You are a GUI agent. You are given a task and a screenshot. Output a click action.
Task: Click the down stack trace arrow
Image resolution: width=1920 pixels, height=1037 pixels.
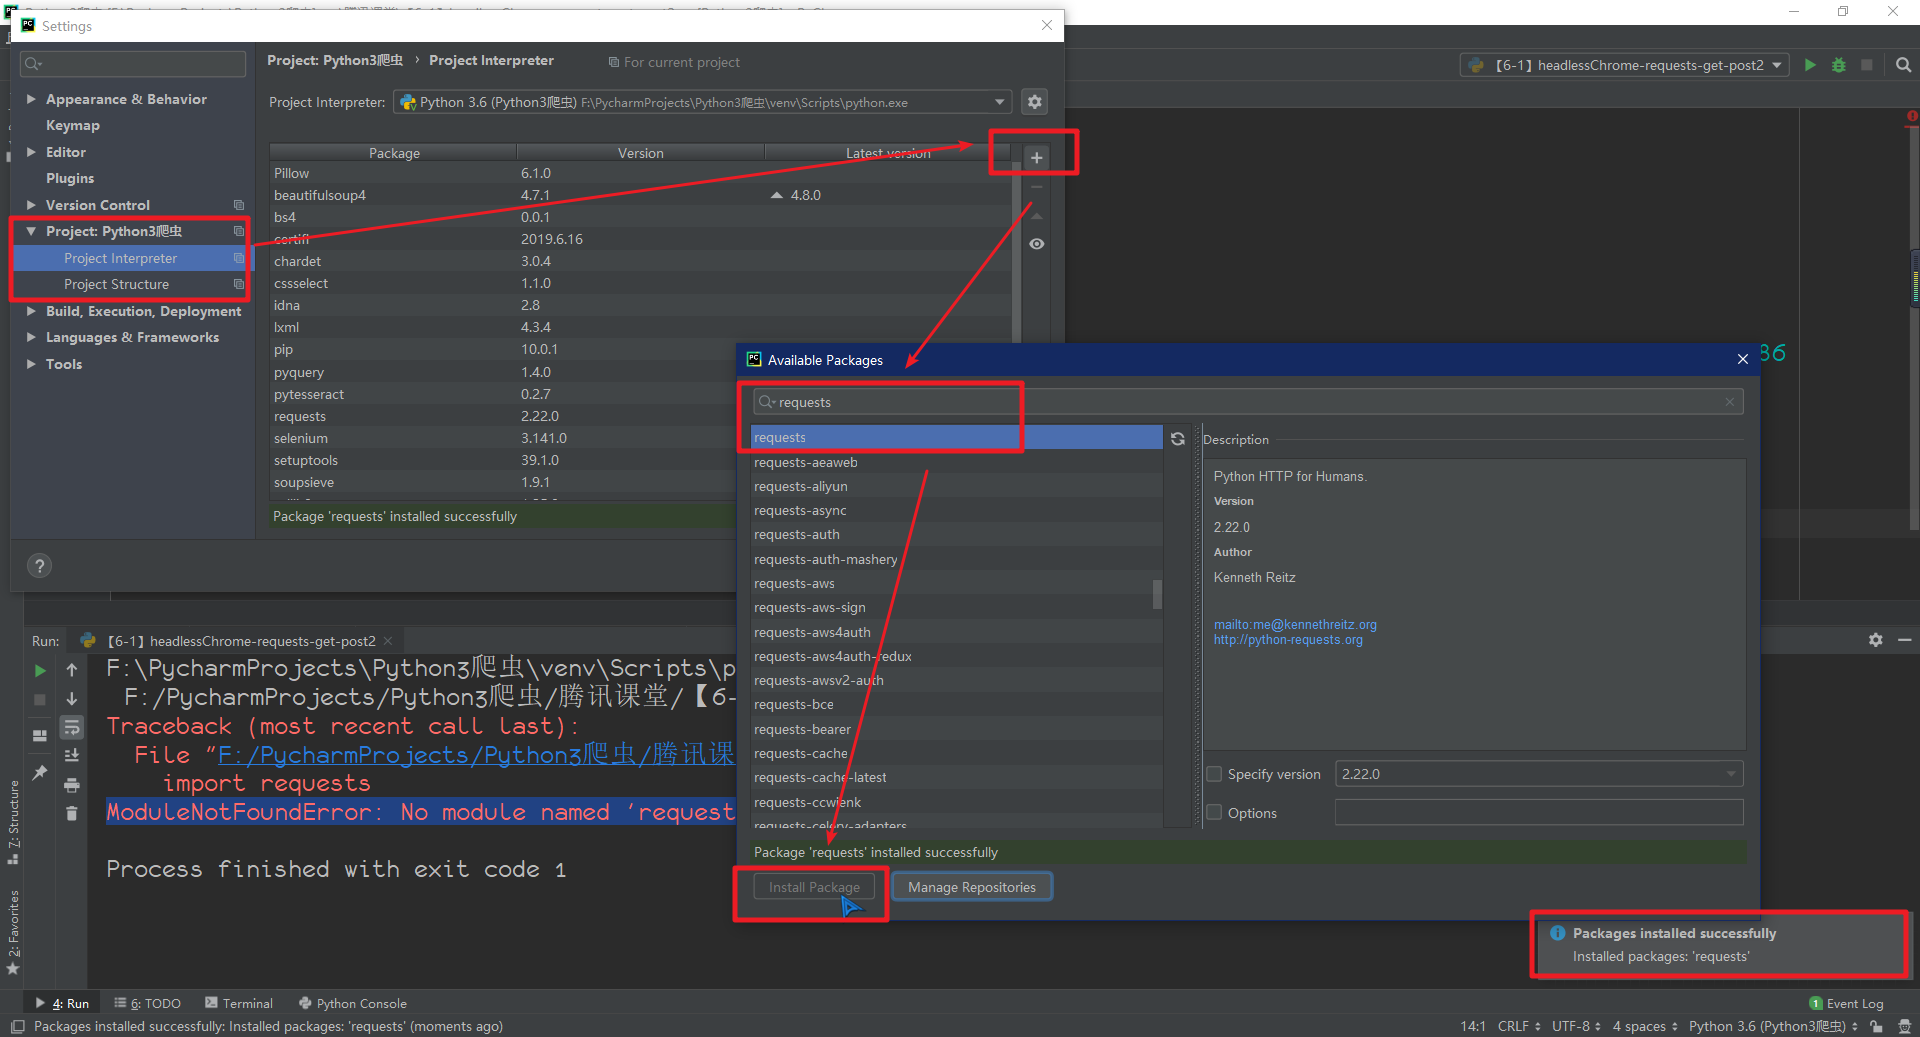tap(72, 699)
